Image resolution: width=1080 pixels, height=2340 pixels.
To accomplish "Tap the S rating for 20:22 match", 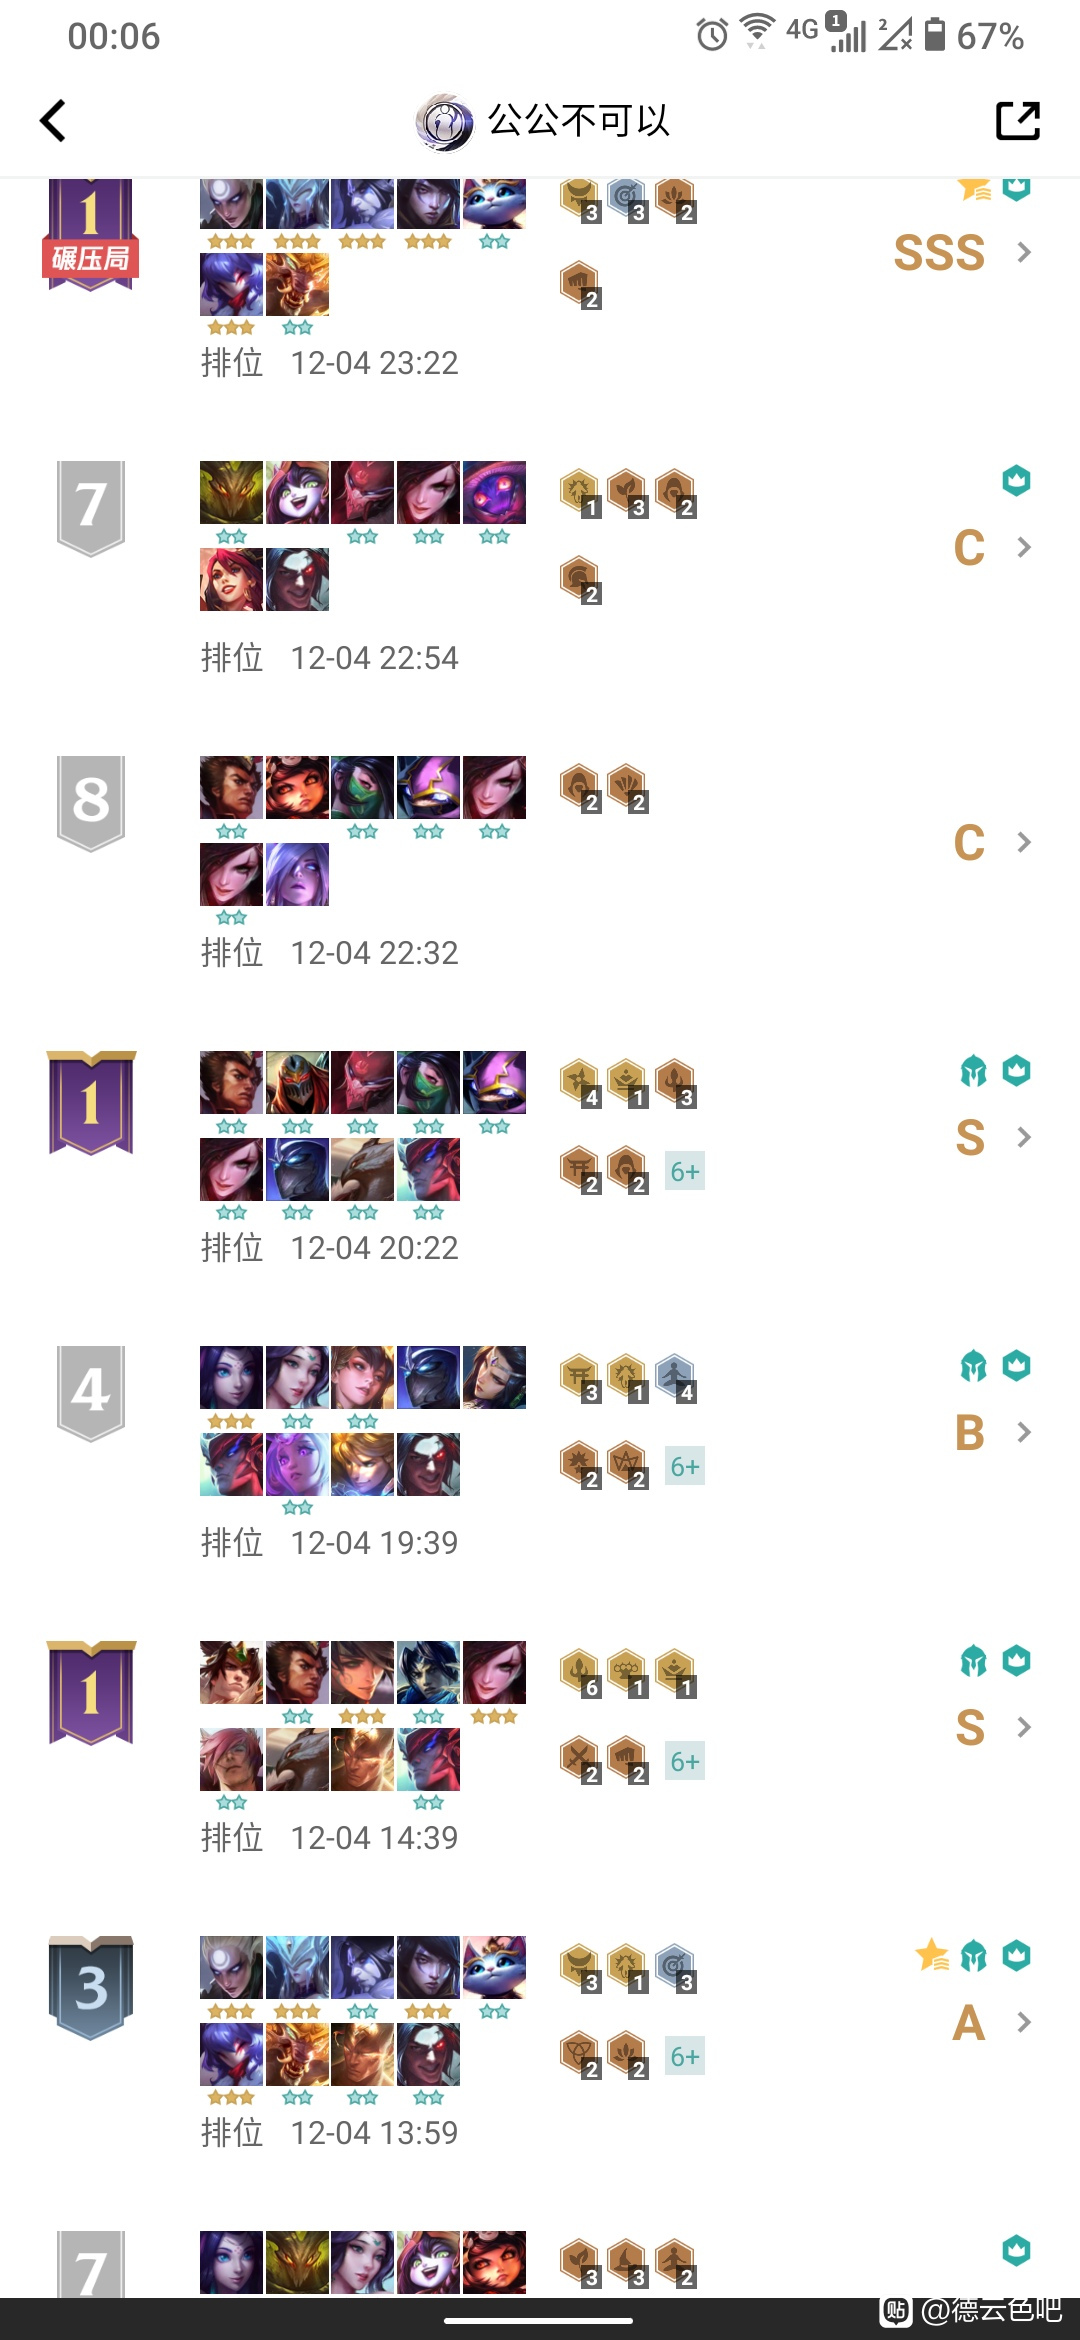I will click(x=969, y=1137).
